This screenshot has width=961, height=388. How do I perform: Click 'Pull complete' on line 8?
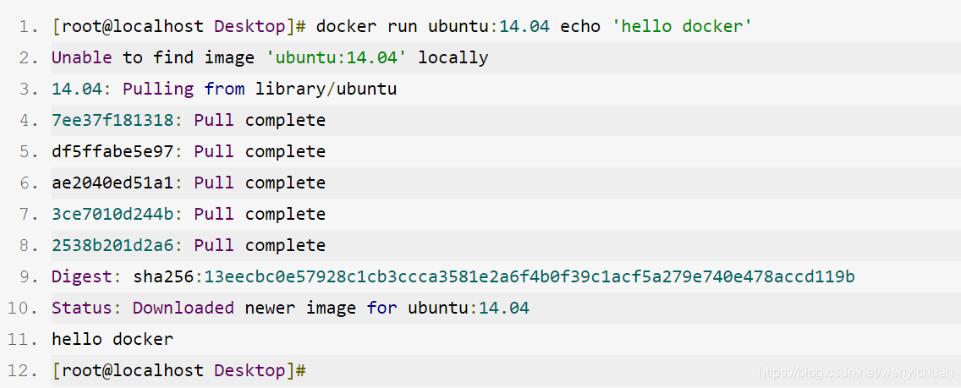coord(260,245)
